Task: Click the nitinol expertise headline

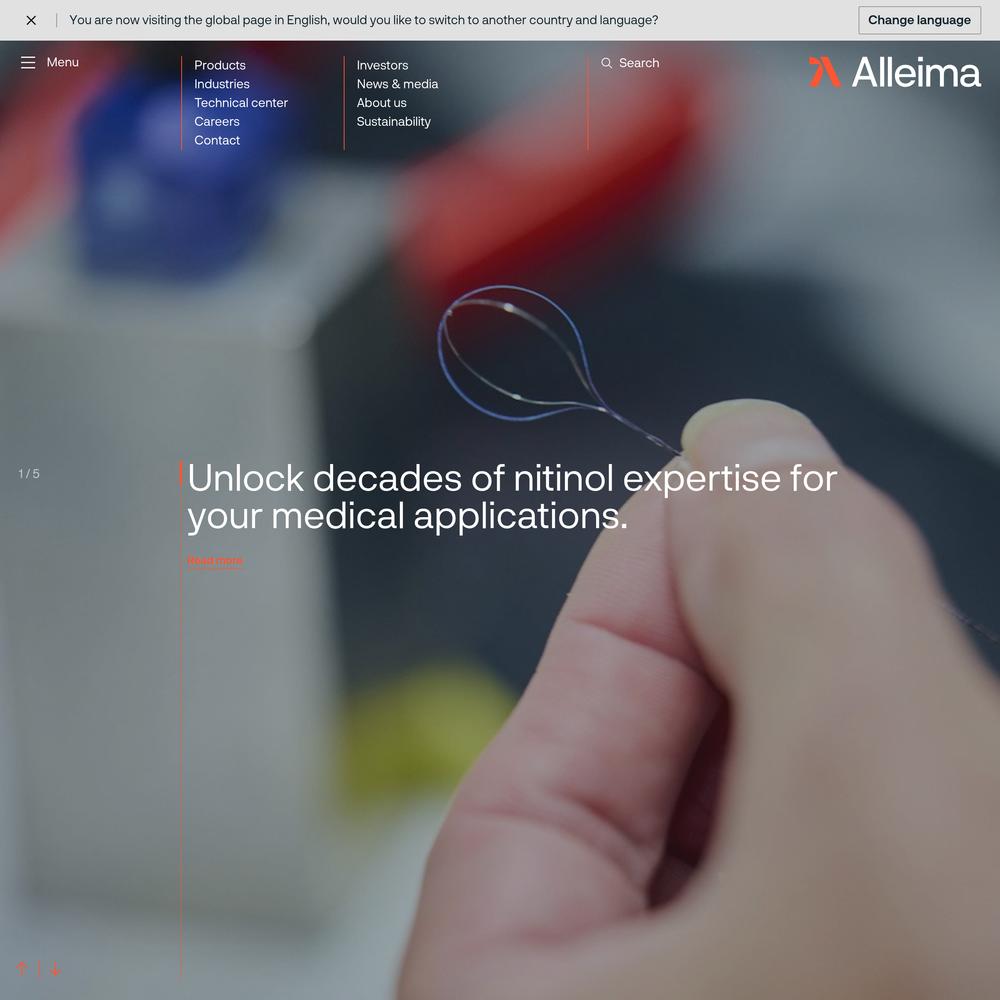Action: point(512,496)
